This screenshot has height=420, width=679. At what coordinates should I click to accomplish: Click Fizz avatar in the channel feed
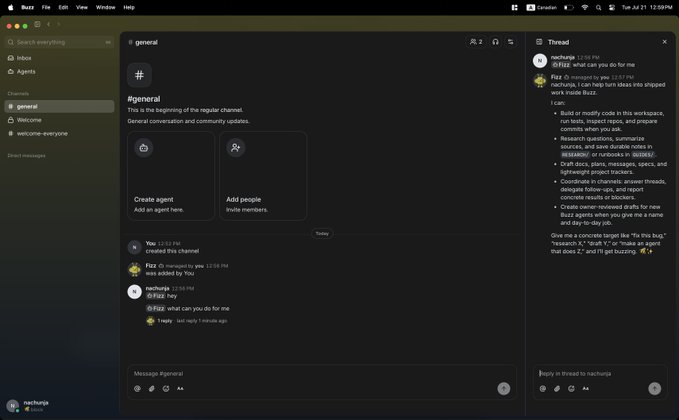tap(134, 269)
